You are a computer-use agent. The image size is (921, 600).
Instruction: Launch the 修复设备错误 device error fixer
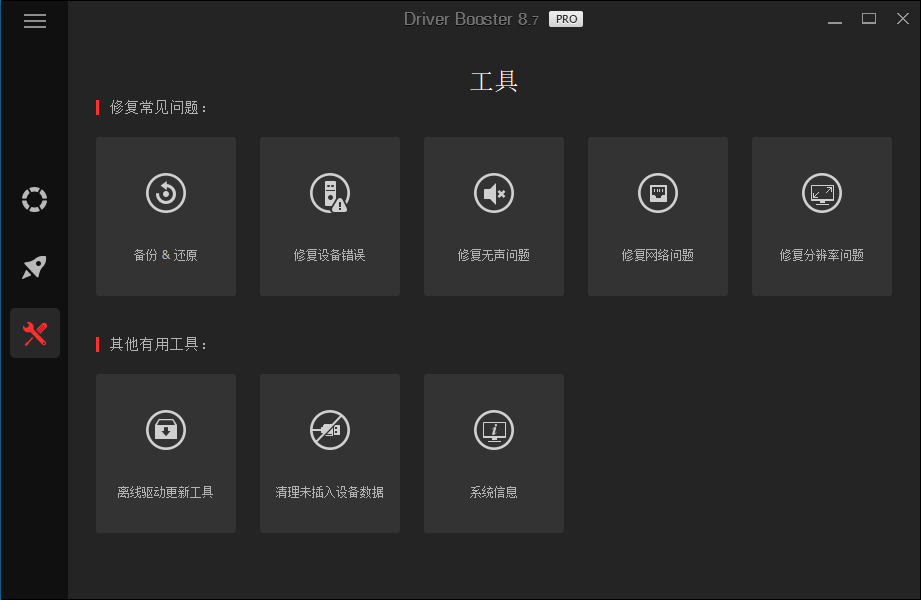[x=329, y=216]
